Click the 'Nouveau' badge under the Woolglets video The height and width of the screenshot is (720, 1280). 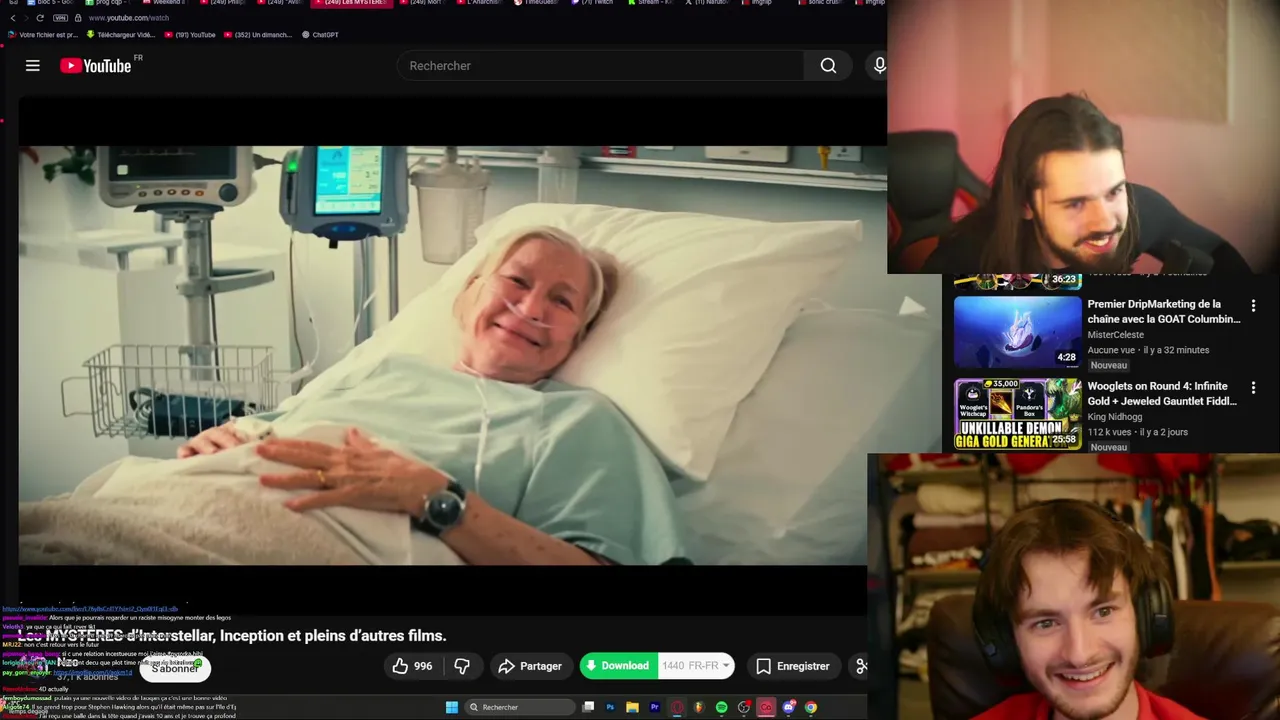[1109, 447]
